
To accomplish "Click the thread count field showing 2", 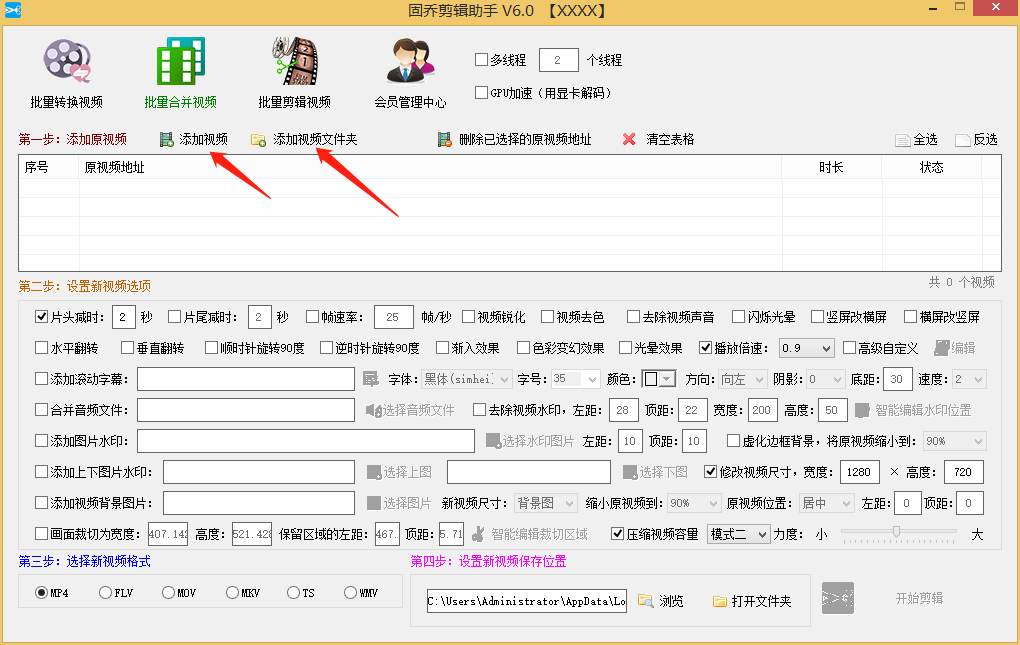I will pos(559,60).
